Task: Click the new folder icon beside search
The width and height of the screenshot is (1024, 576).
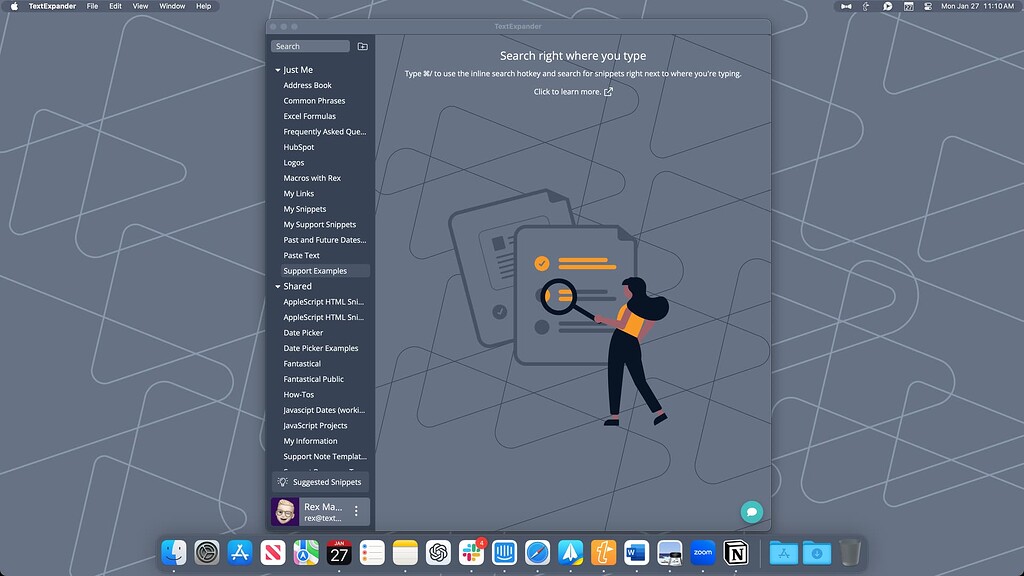Action: click(x=362, y=46)
